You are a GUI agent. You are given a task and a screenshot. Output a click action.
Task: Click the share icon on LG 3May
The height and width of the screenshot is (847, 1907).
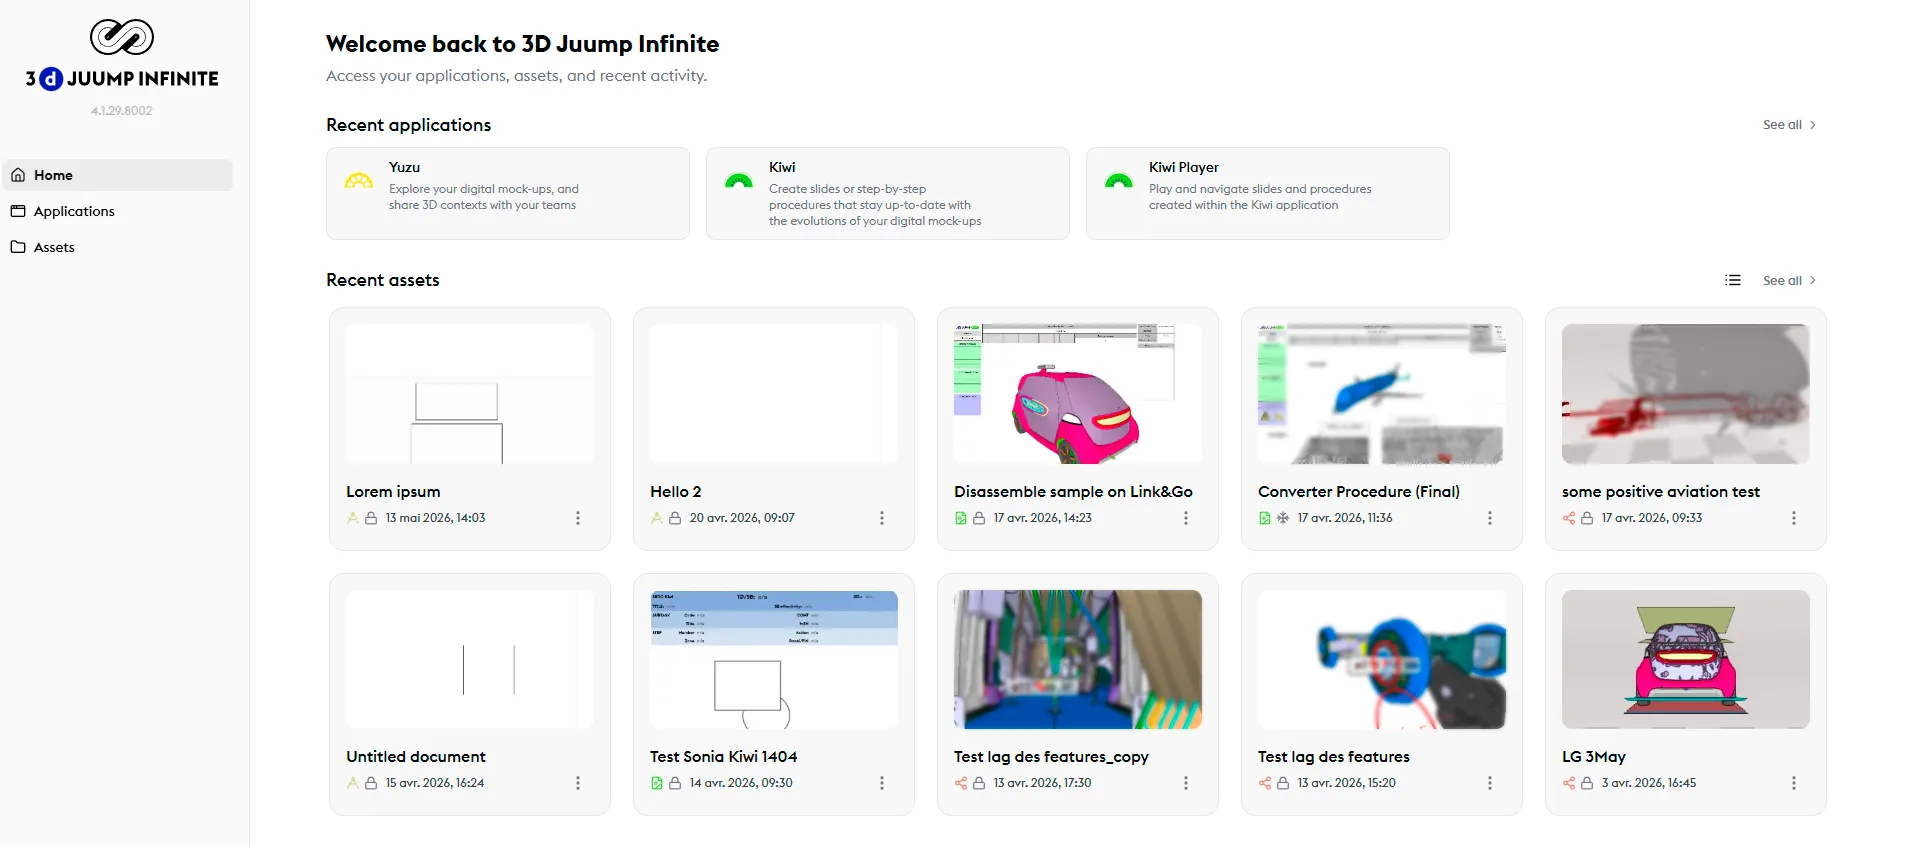point(1569,783)
